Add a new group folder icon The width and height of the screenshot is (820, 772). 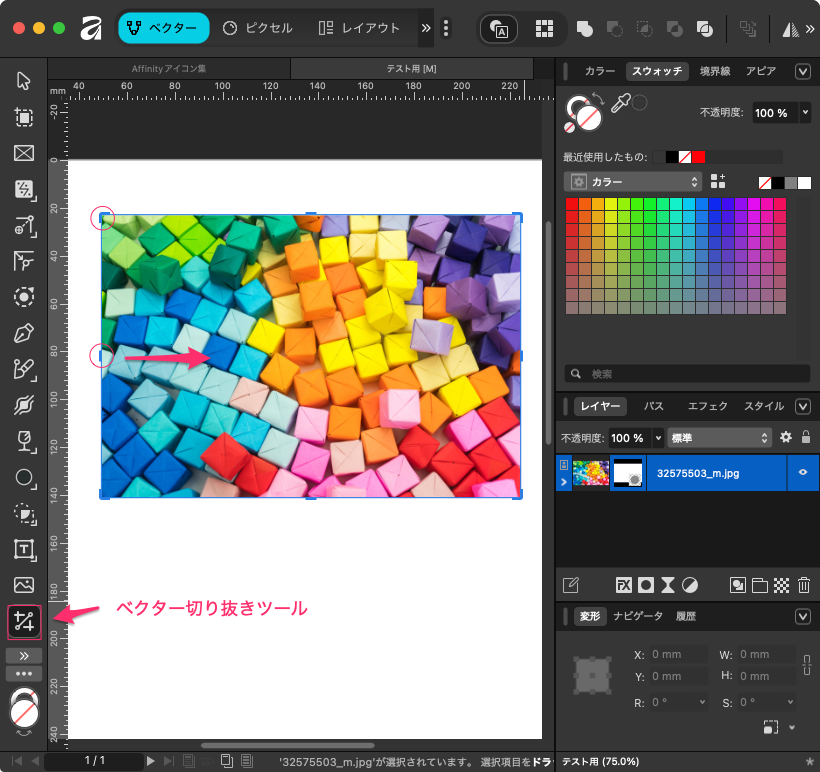759,585
